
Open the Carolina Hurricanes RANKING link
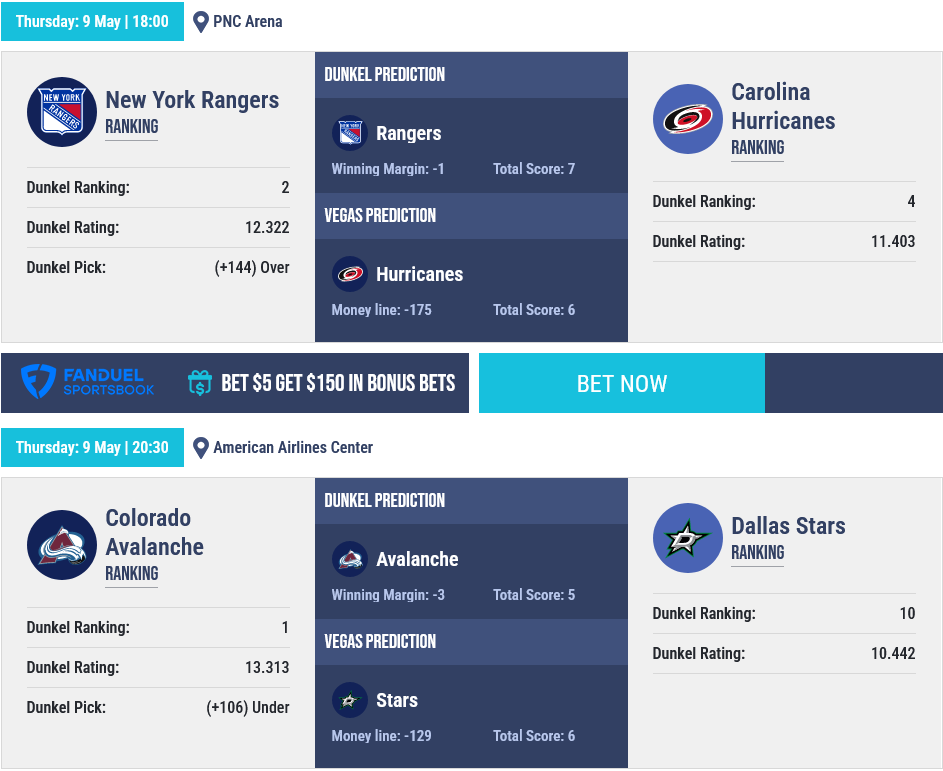(758, 148)
